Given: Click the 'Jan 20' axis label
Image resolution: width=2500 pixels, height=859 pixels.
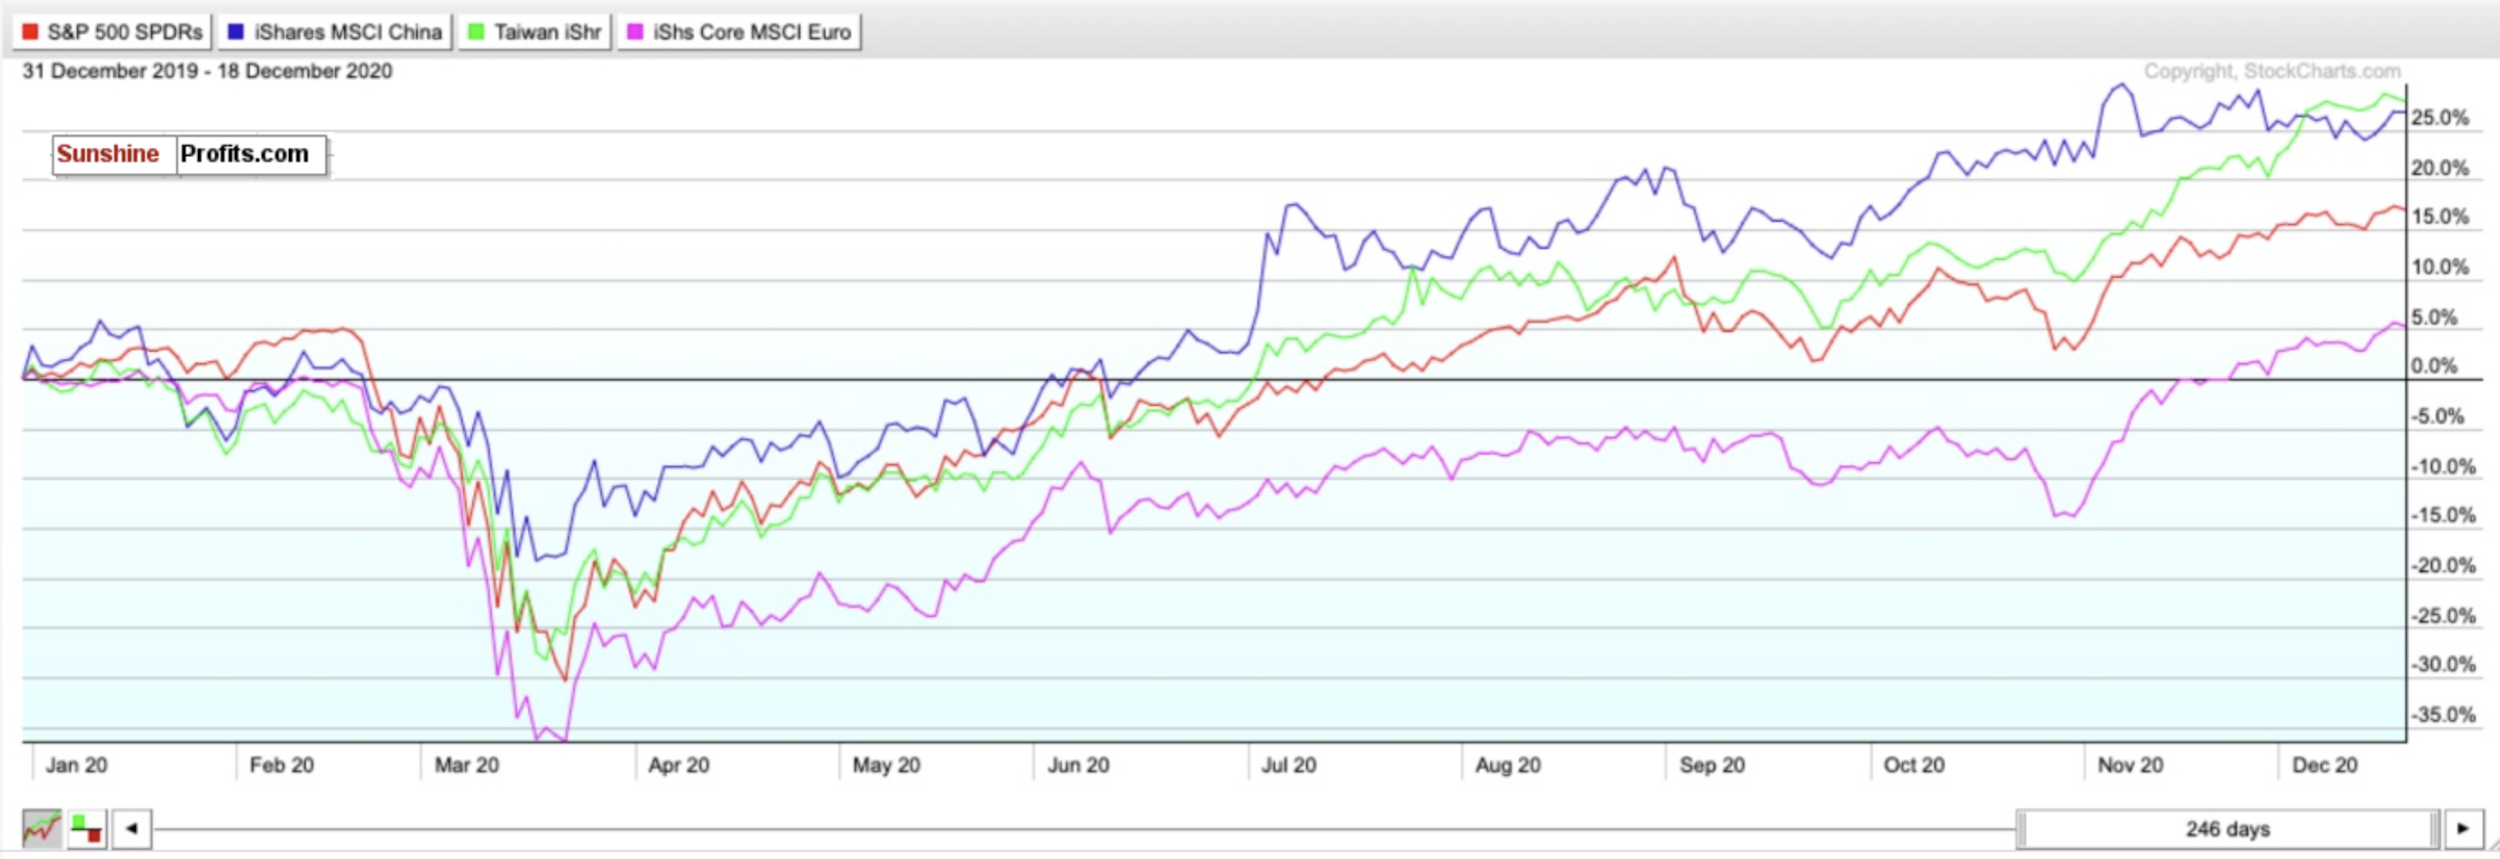Looking at the screenshot, I should [76, 765].
